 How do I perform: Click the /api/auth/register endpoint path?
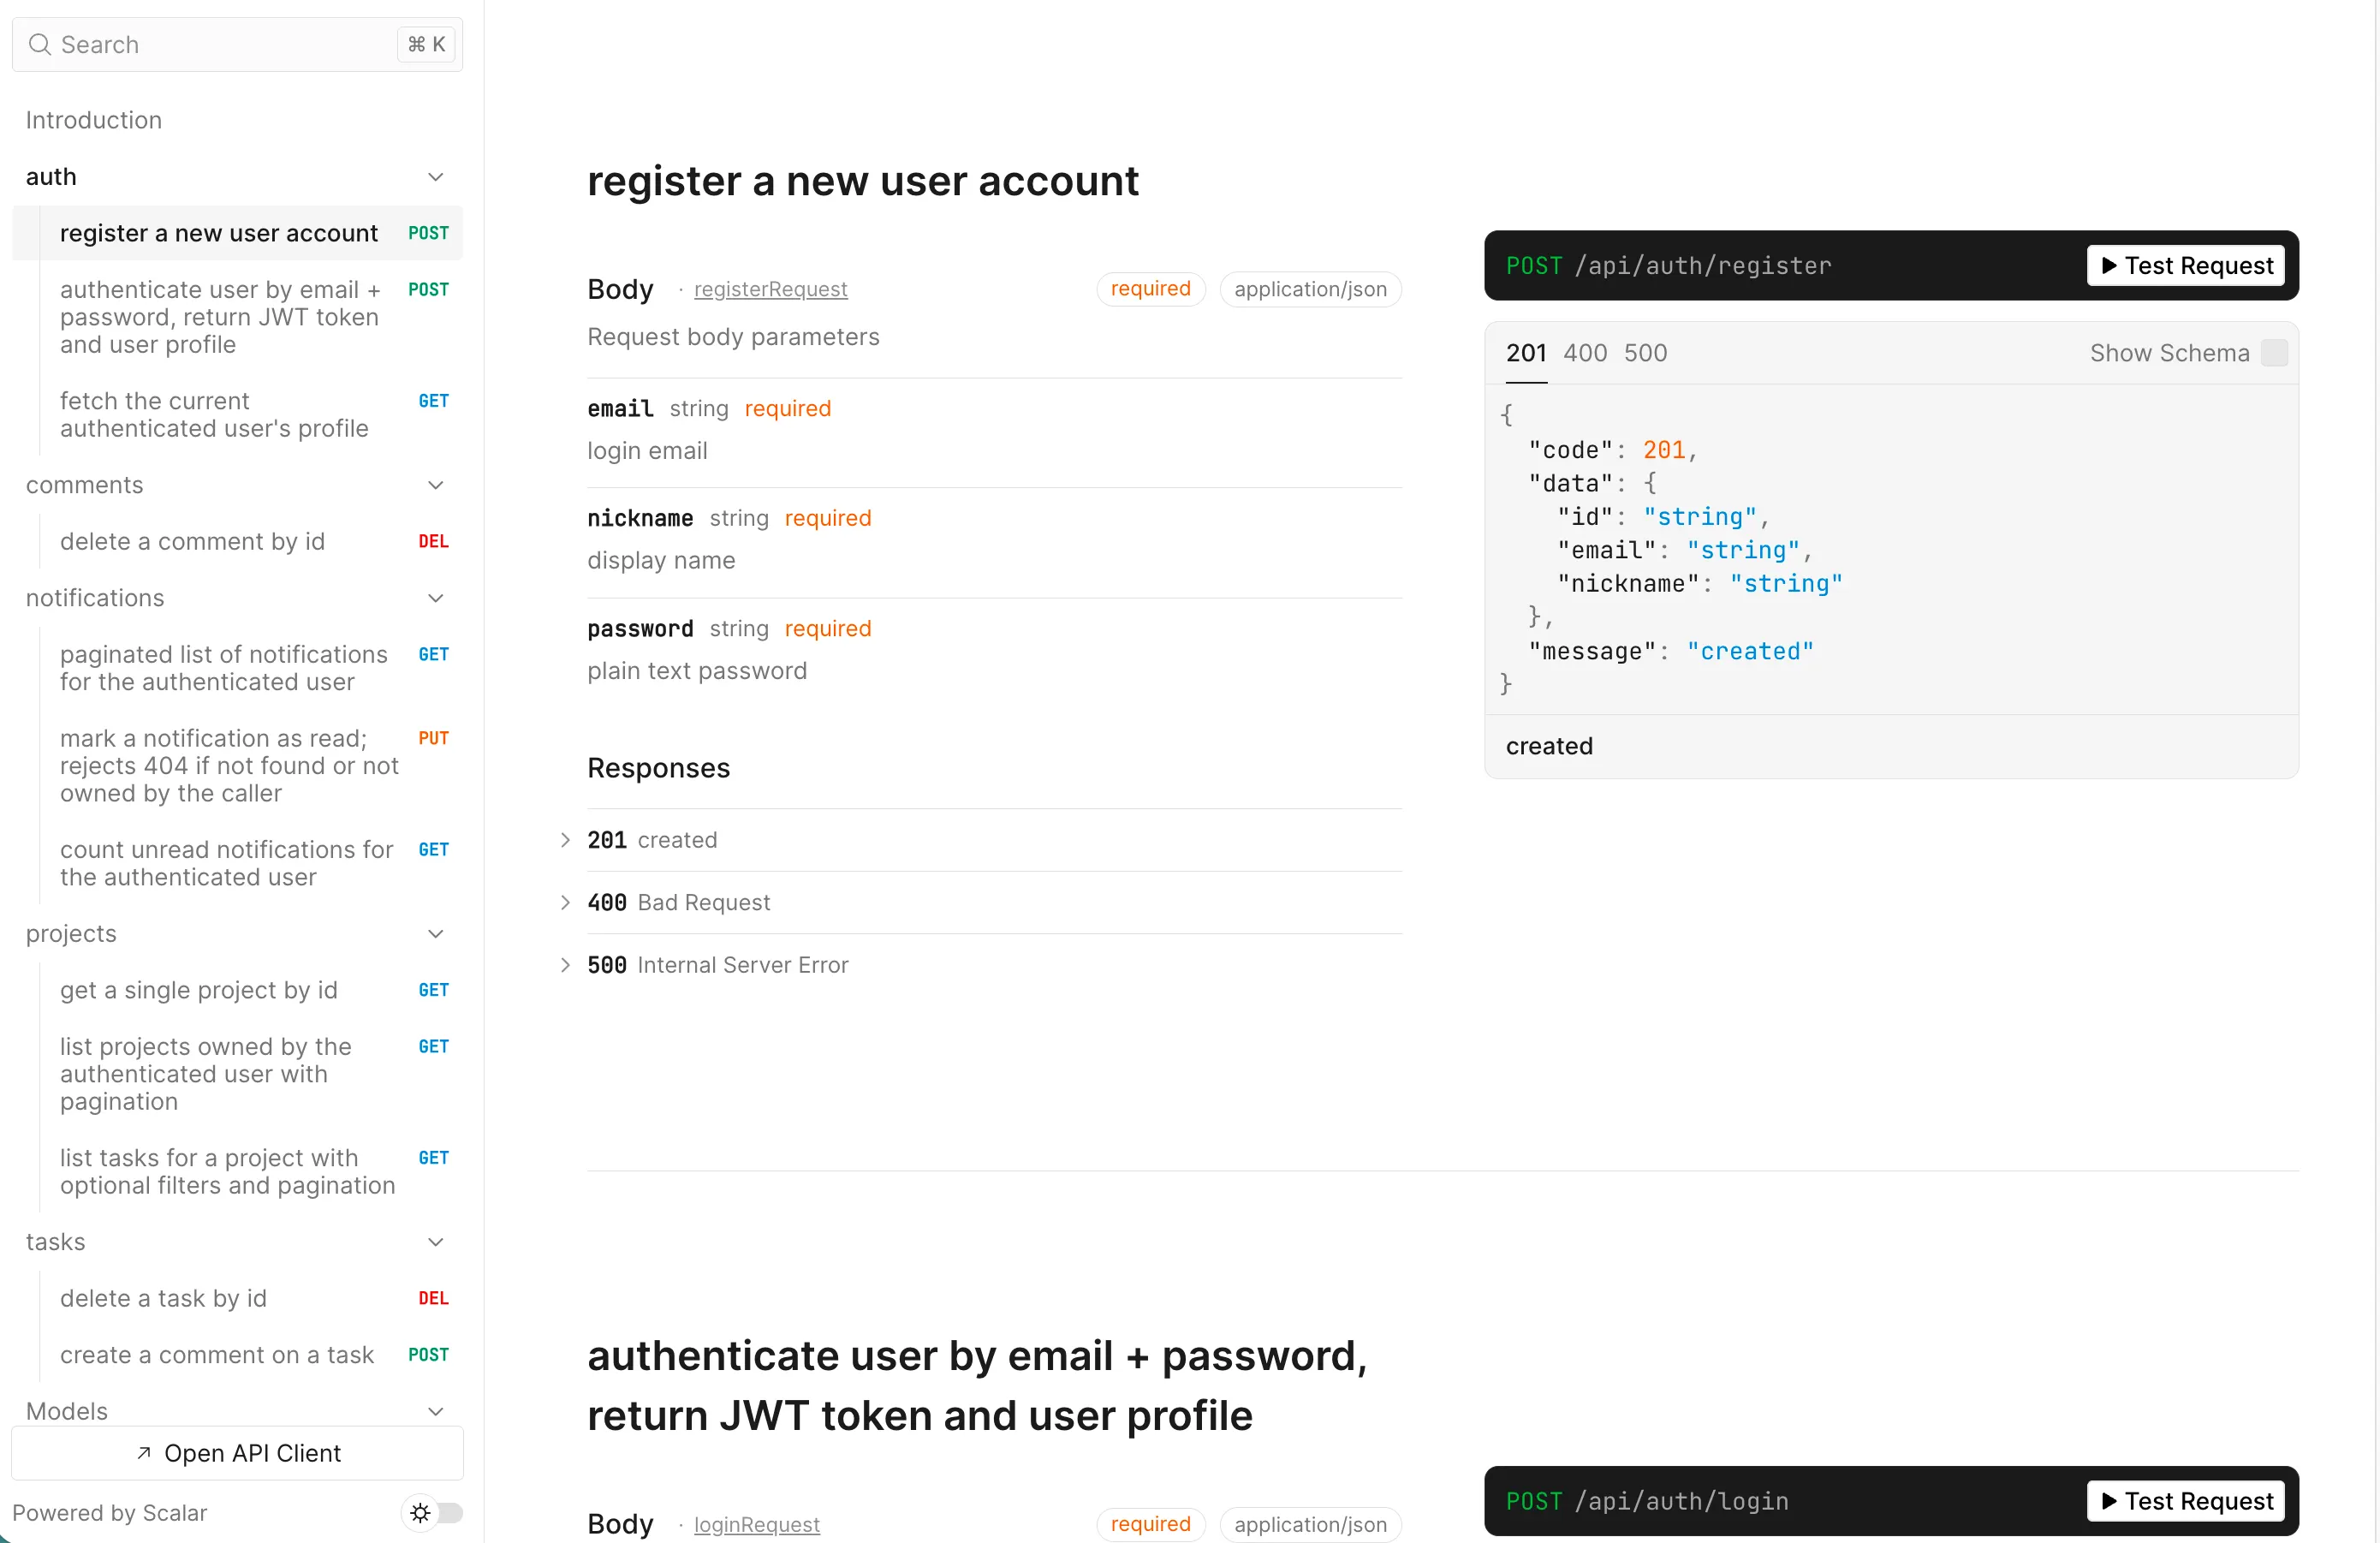click(1702, 266)
